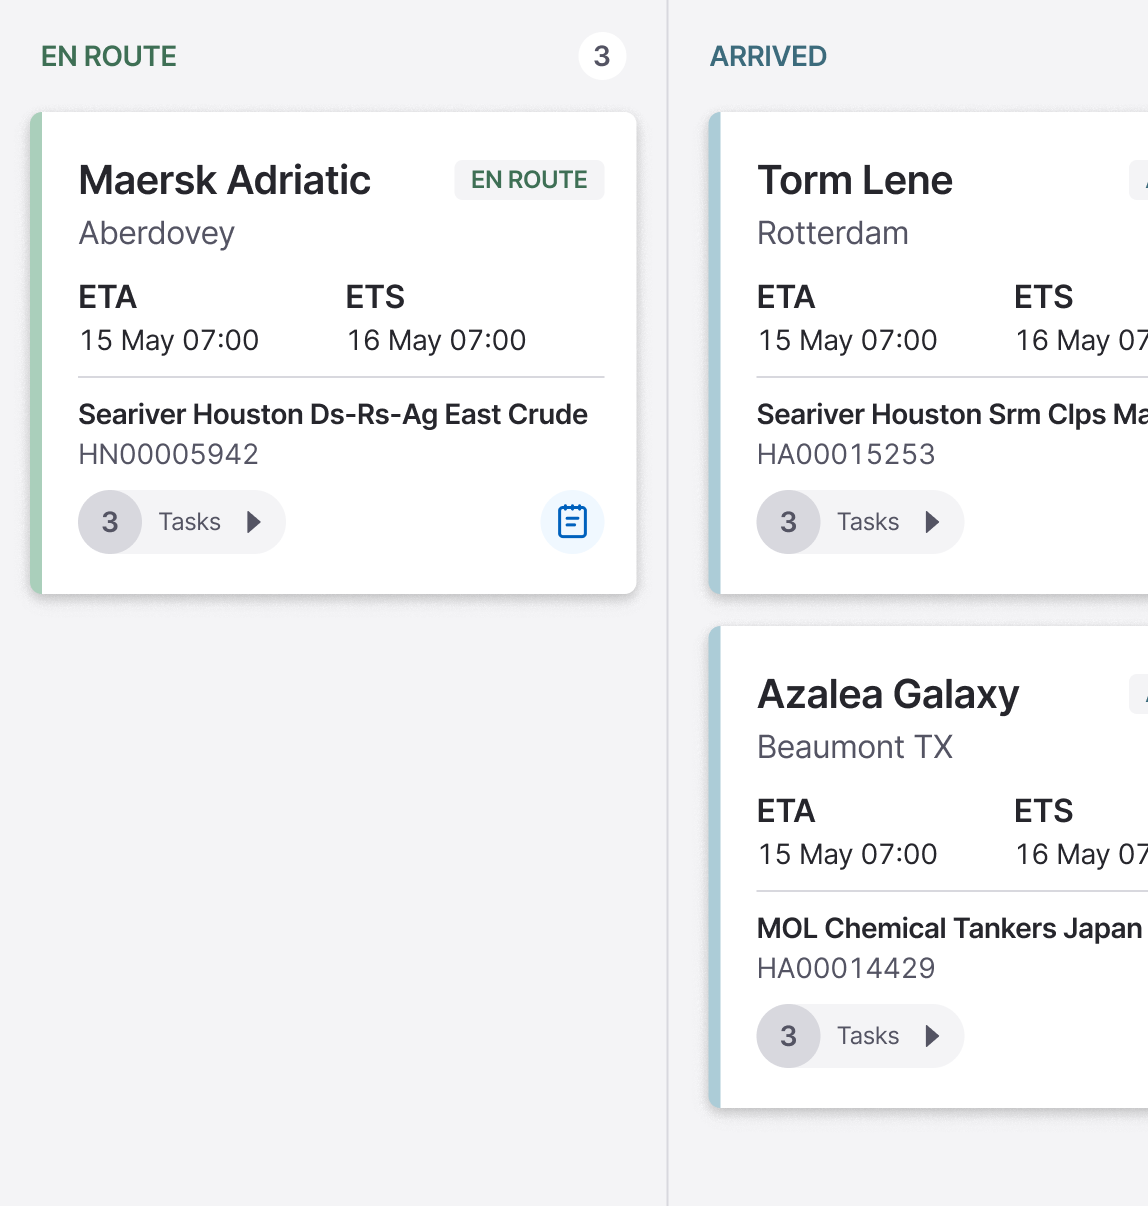
Task: Click the task count circle on Torm Lene
Action: click(788, 522)
